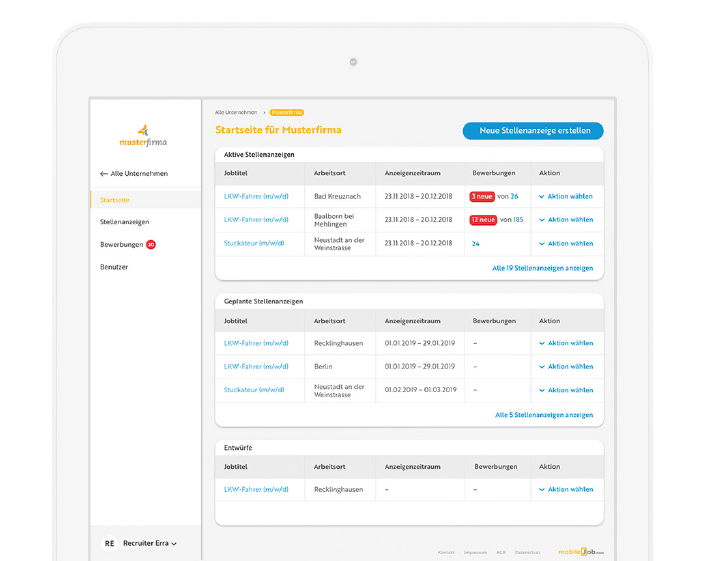Show all 5 planned Stellenanzeigen
Viewport: 706px width, 561px height.
point(544,415)
